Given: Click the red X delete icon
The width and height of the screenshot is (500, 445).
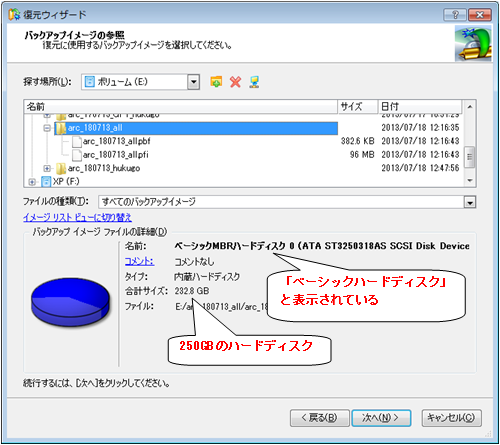Looking at the screenshot, I should pyautogui.click(x=235, y=82).
